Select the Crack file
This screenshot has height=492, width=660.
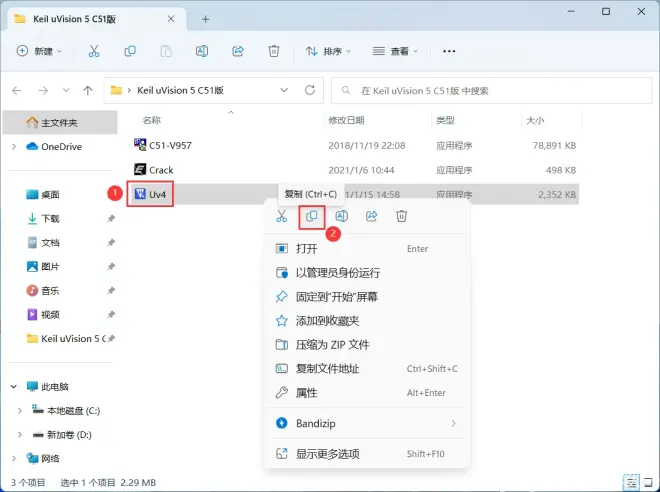354,170
